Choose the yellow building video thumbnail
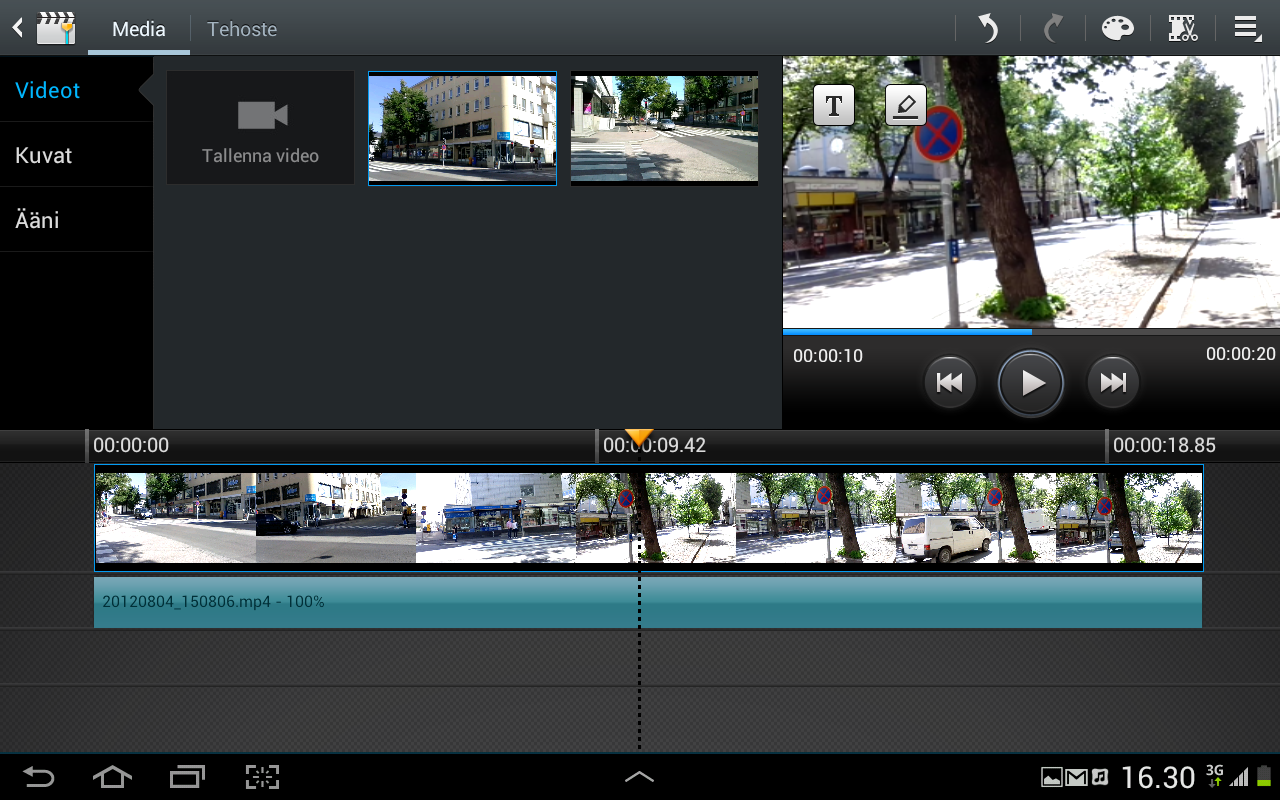 coord(462,128)
